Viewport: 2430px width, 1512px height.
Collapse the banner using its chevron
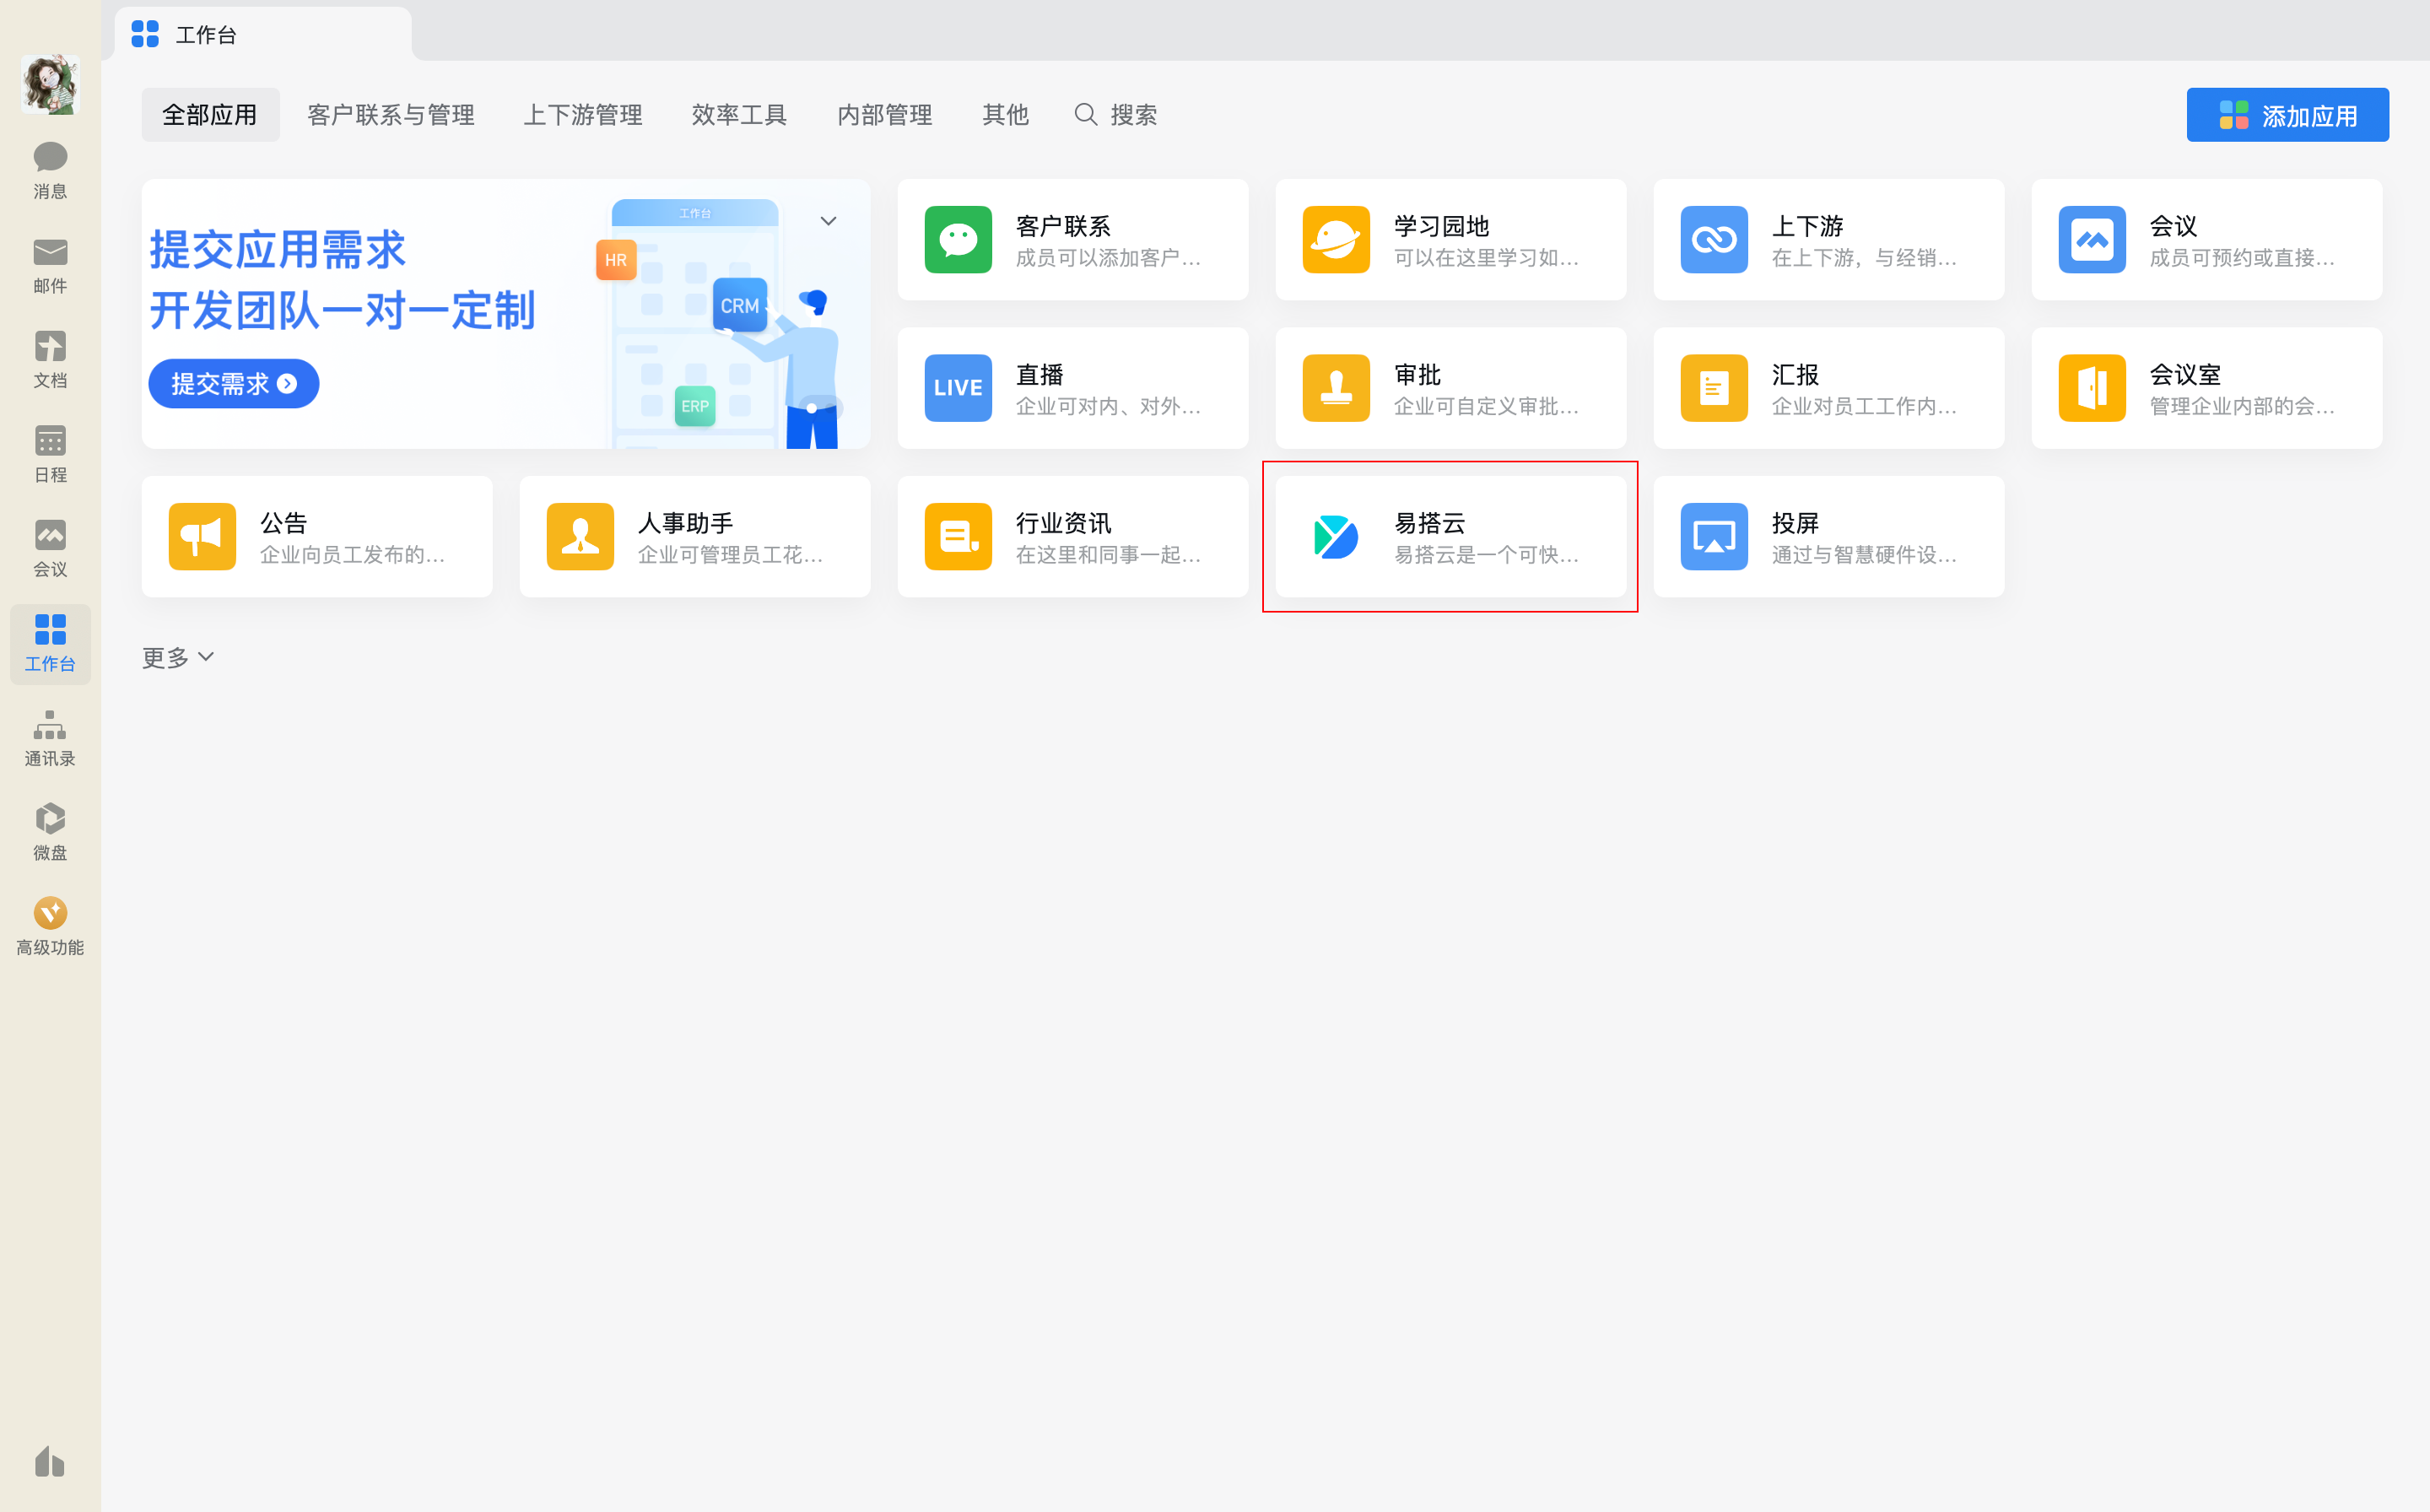(x=828, y=221)
